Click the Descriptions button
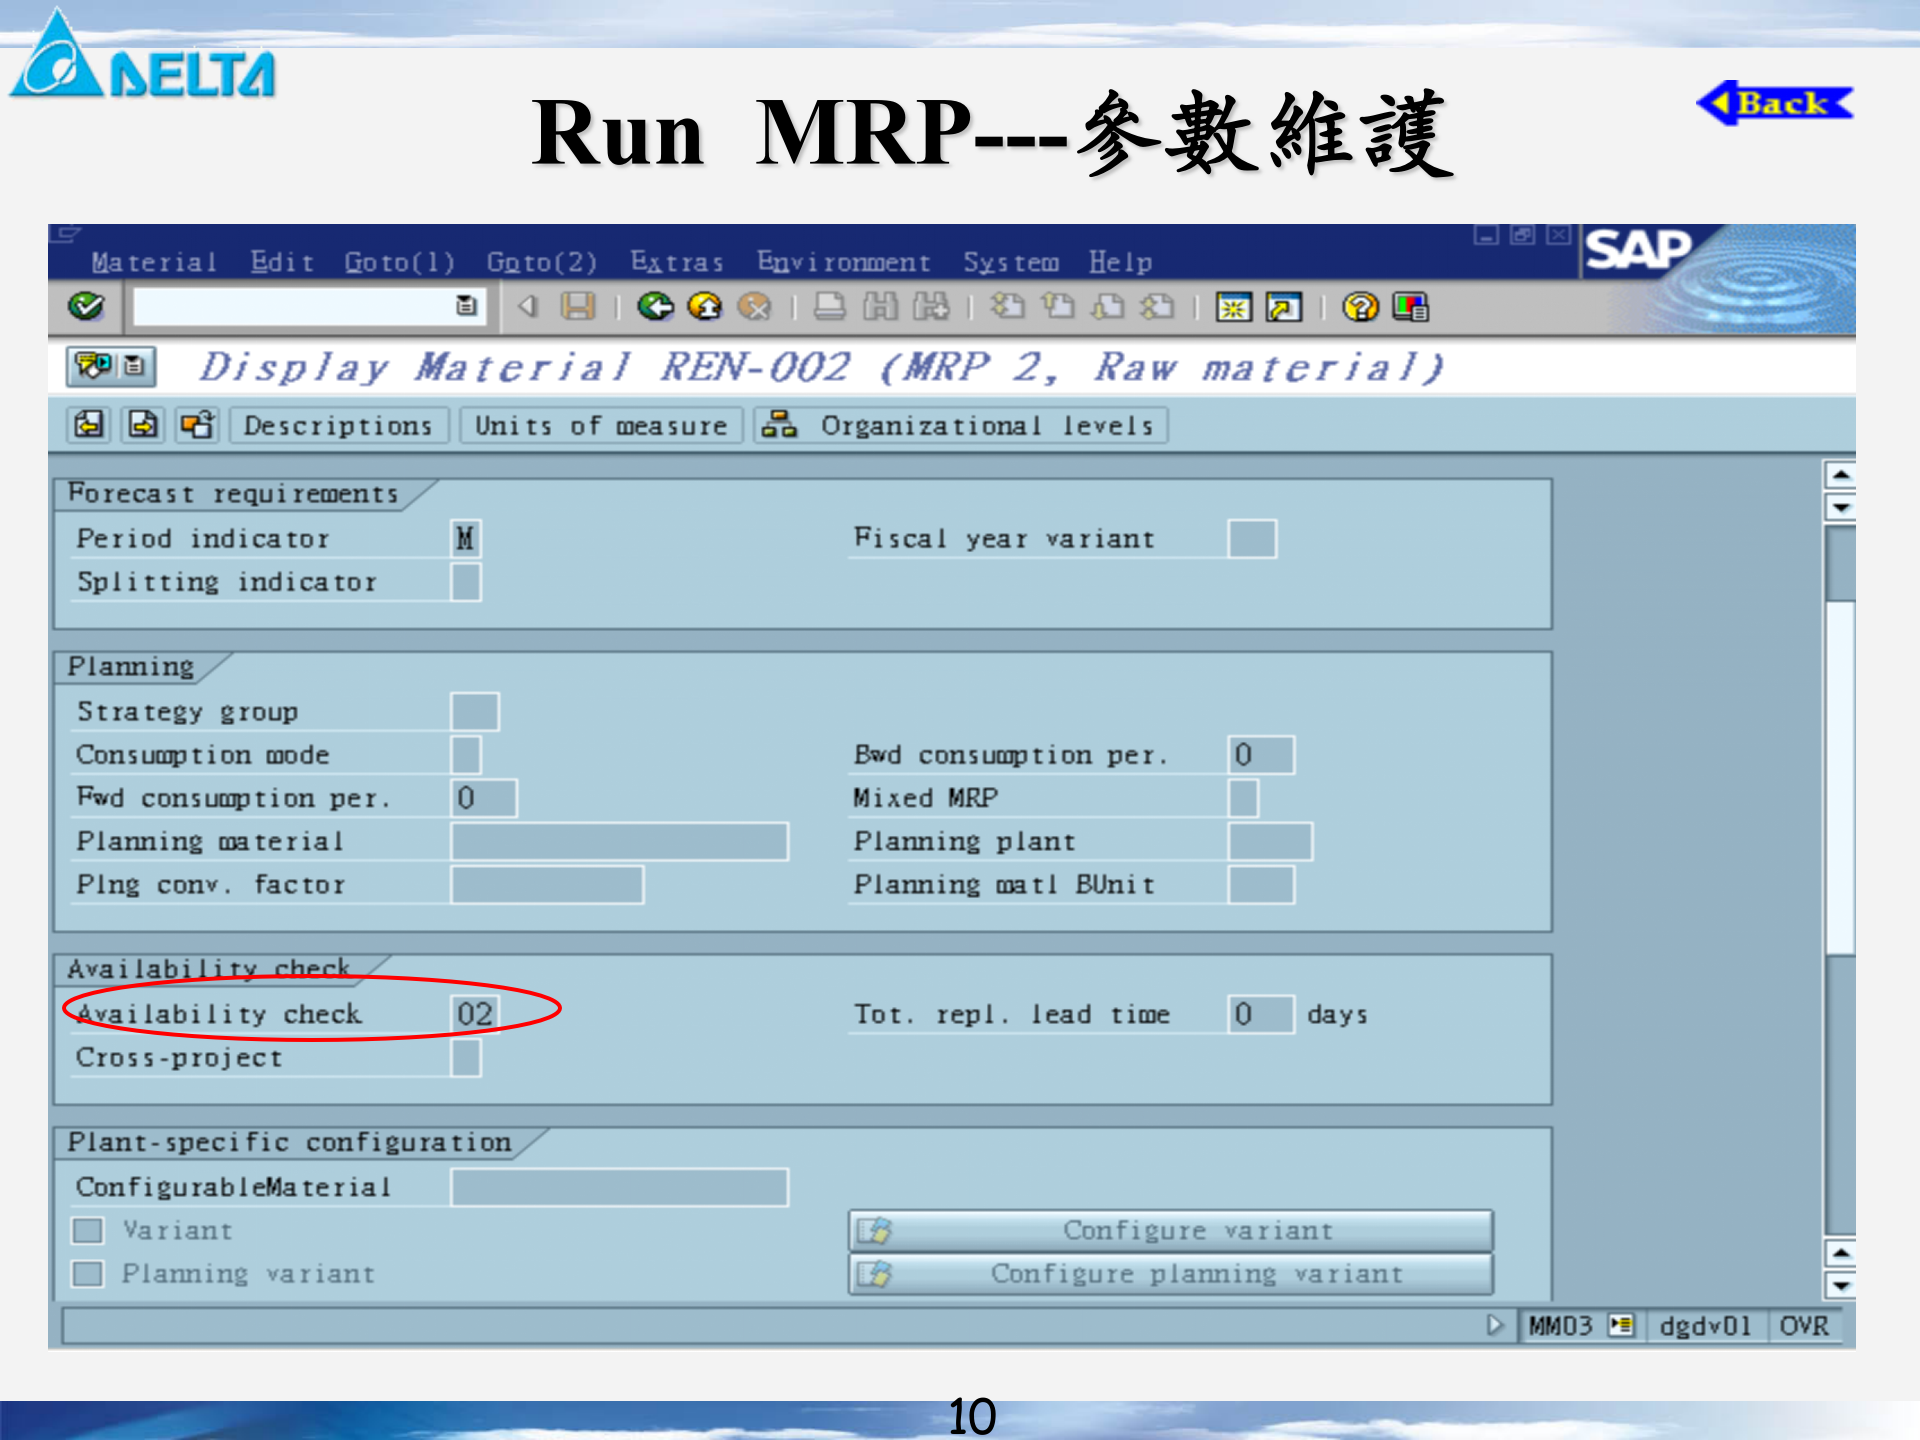 pos(338,425)
